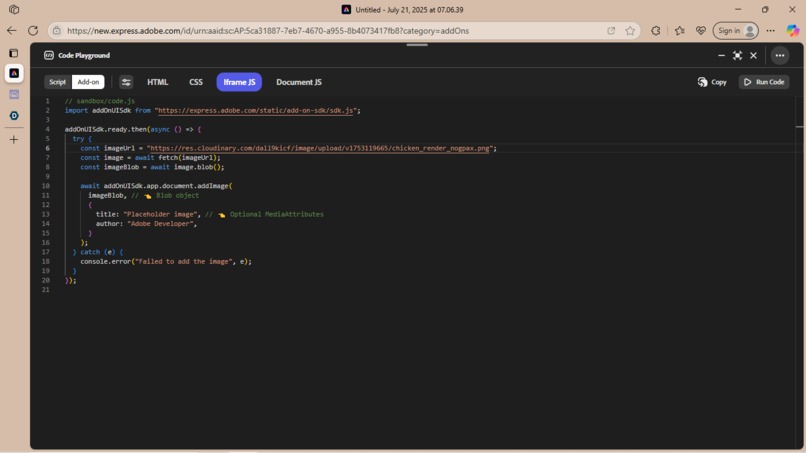This screenshot has width=806, height=453.
Task: Click the browser address bar URL
Action: click(x=268, y=30)
